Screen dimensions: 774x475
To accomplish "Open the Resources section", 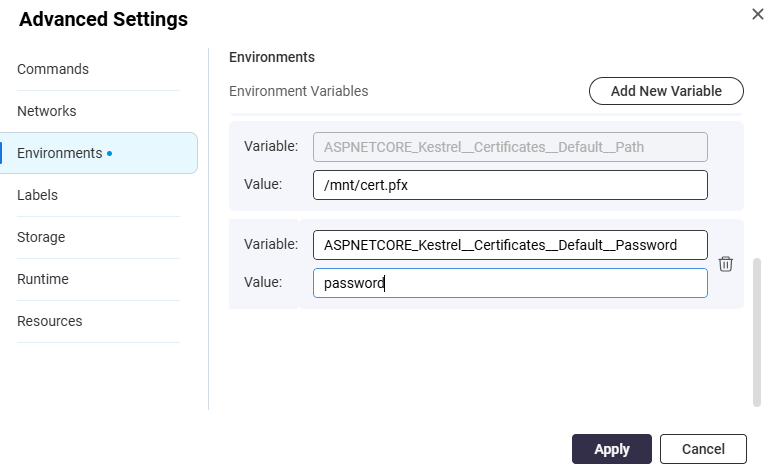I will click(x=50, y=321).
